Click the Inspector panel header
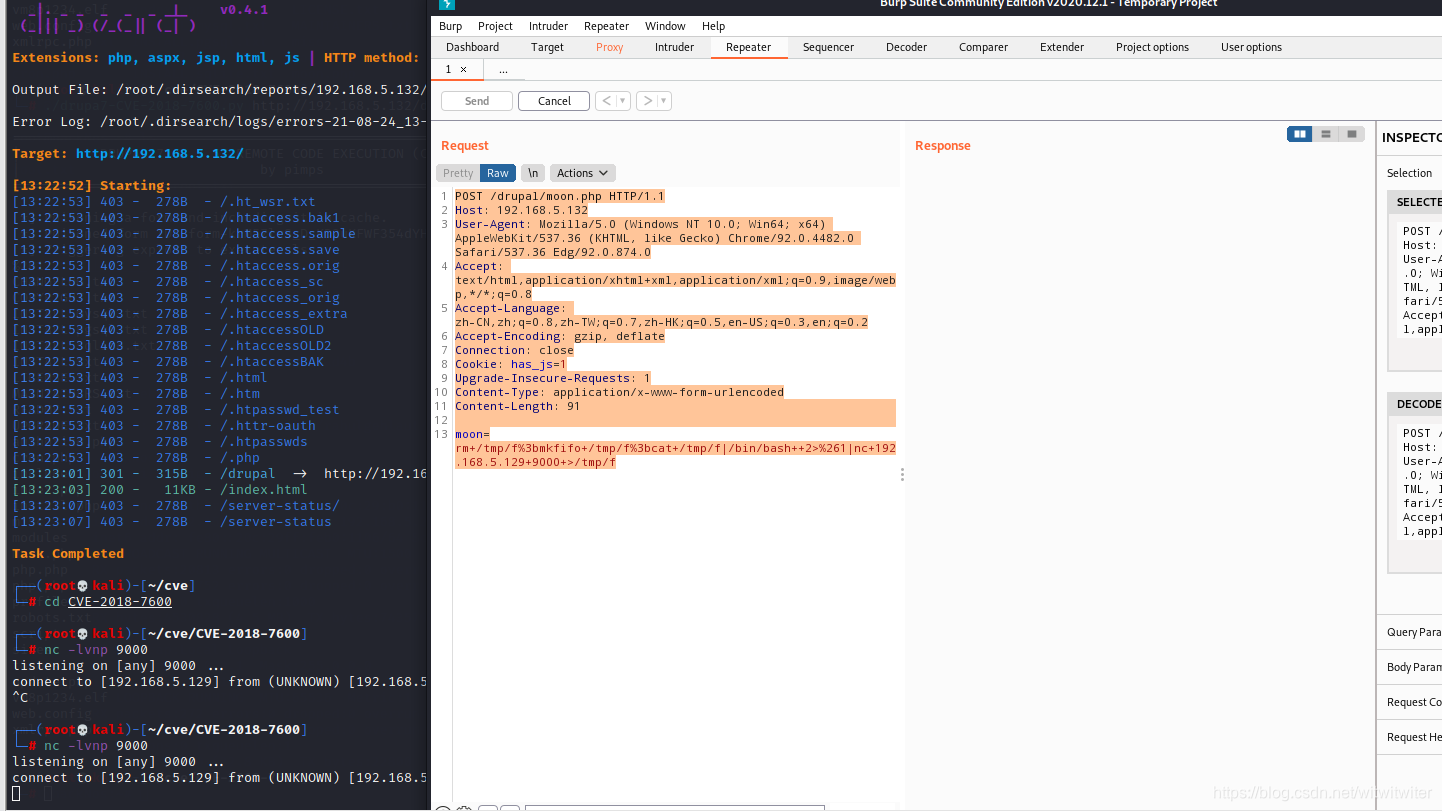This screenshot has height=811, width=1442. pos(1412,138)
